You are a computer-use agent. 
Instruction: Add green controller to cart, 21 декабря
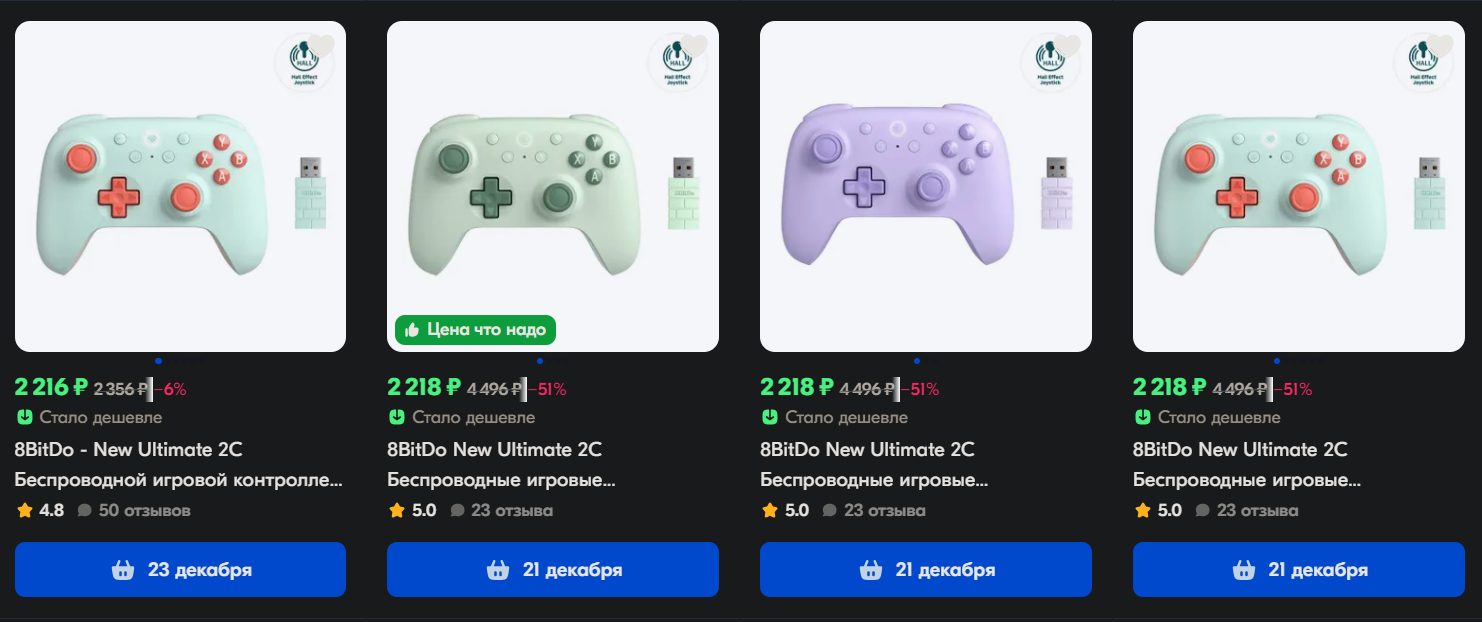553,570
